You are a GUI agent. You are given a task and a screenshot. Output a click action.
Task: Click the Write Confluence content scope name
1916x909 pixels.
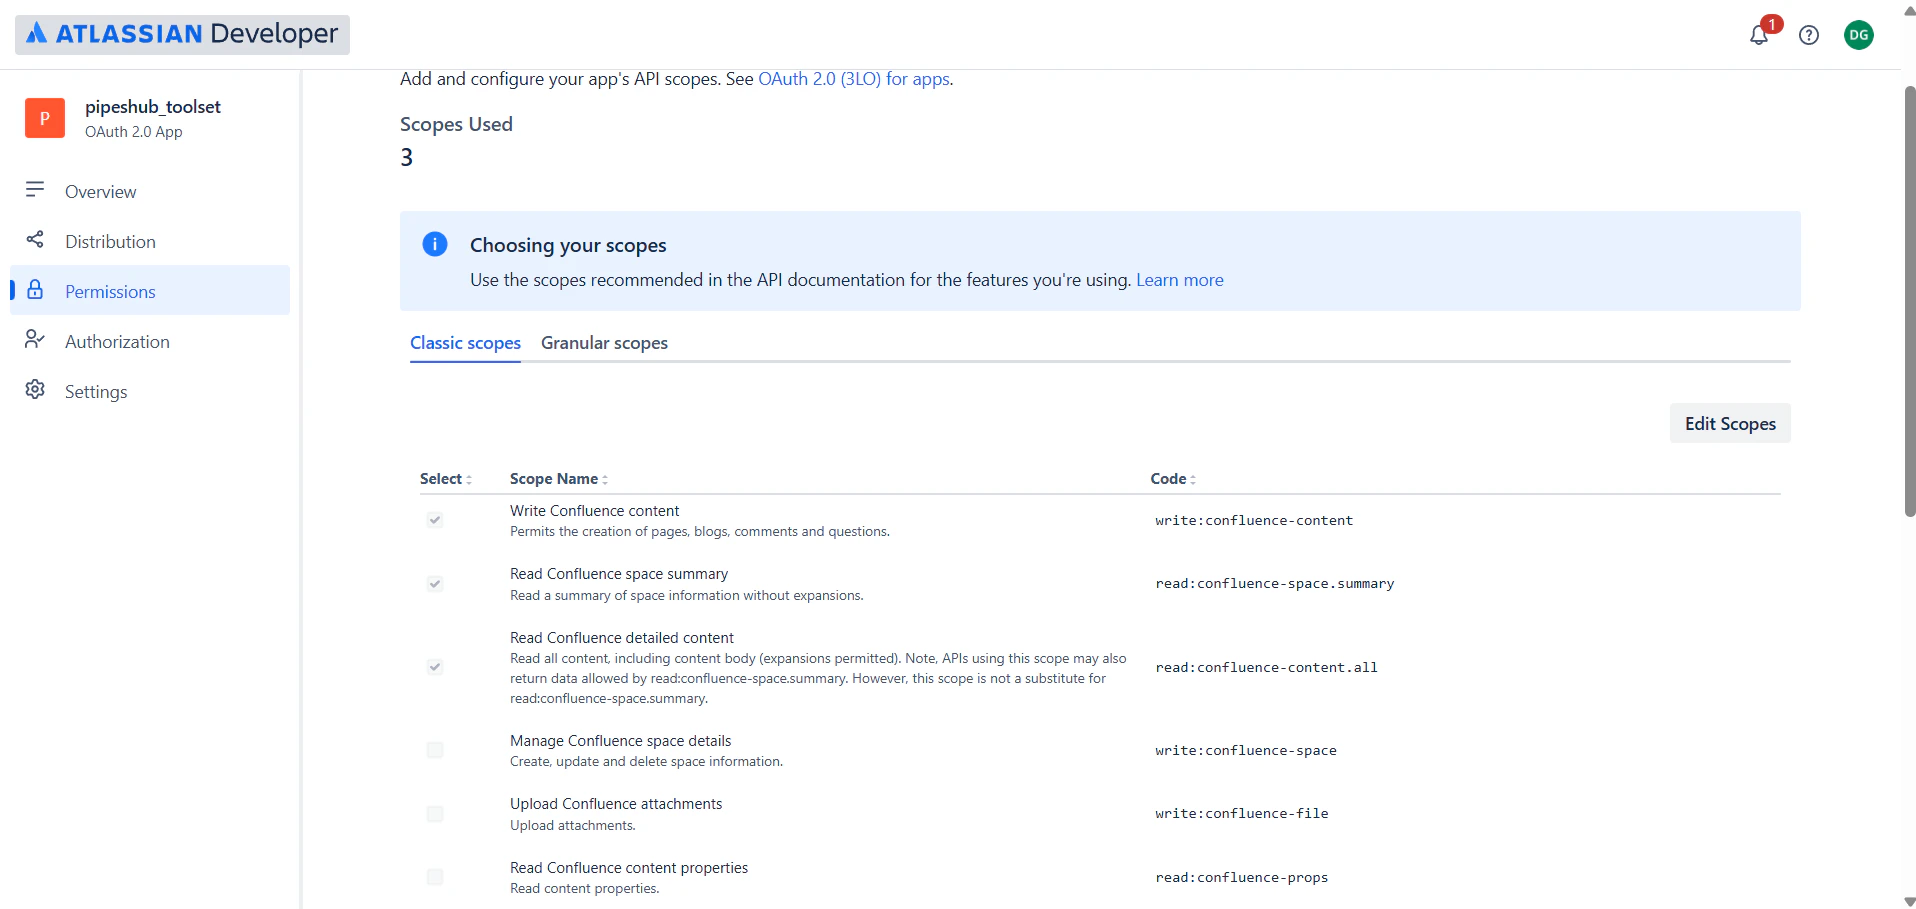click(x=594, y=511)
